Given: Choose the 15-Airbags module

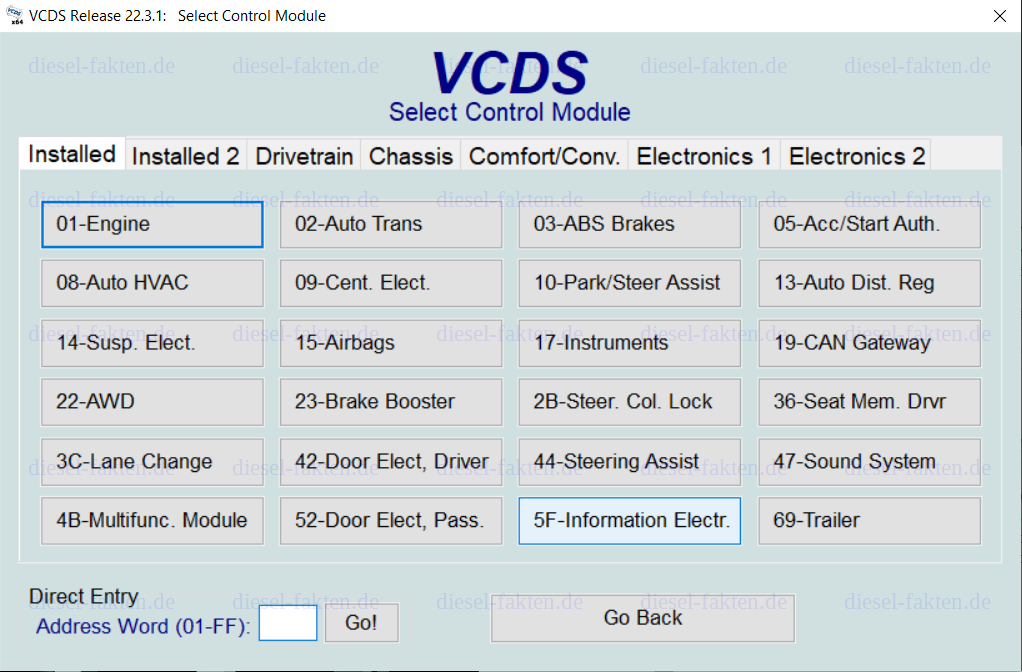Looking at the screenshot, I should click(x=391, y=343).
